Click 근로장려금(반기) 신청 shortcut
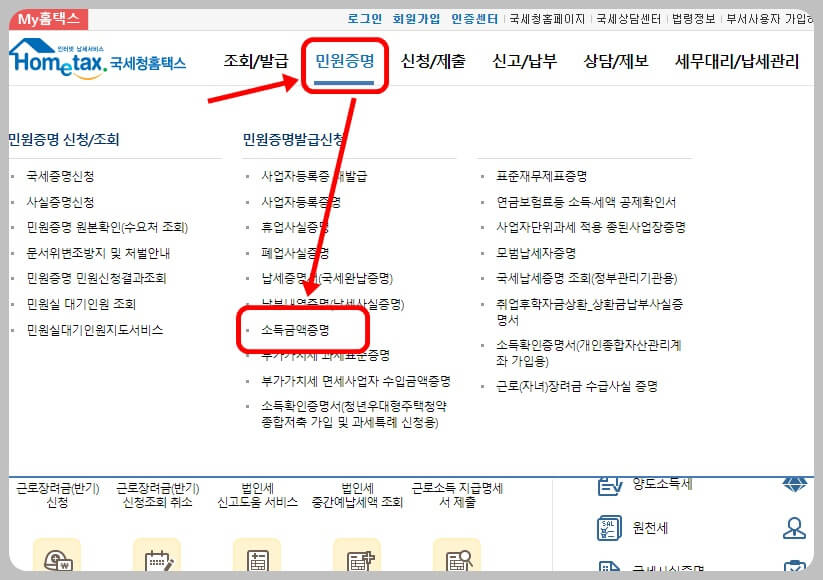Viewport: 823px width, 580px height. click(x=57, y=495)
